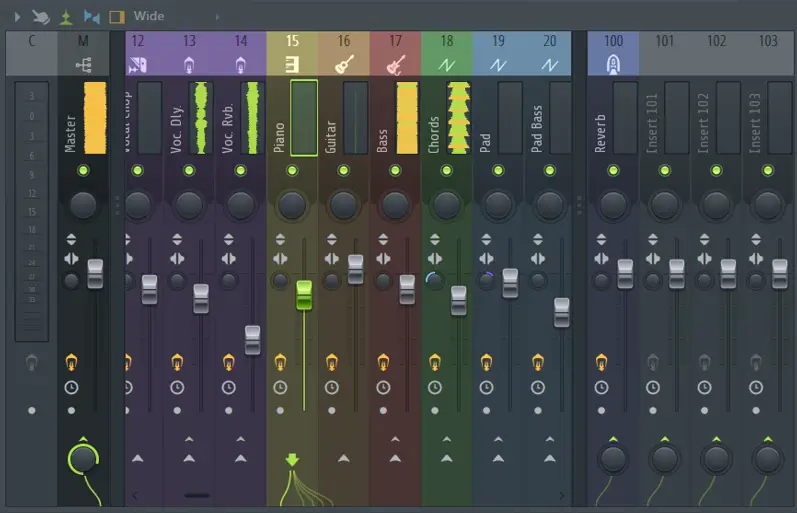Mute the Master track green light

[84, 171]
